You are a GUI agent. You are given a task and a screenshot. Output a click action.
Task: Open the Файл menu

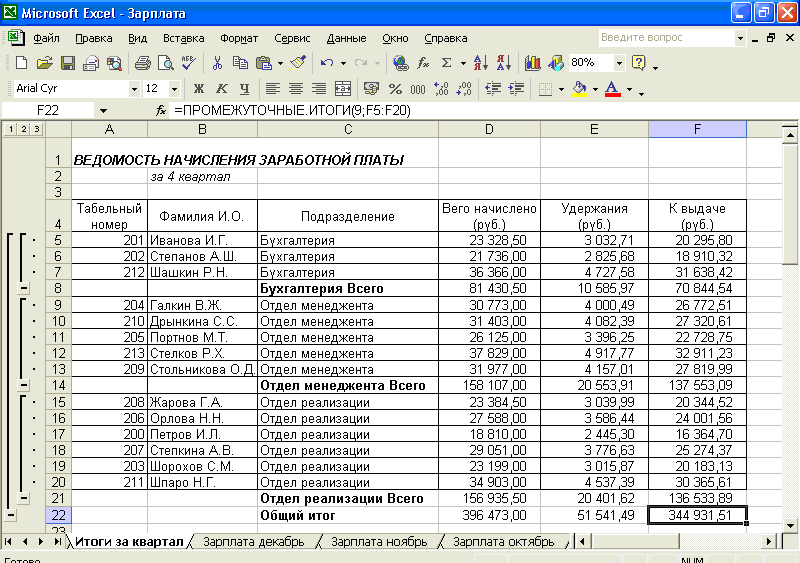click(x=46, y=38)
